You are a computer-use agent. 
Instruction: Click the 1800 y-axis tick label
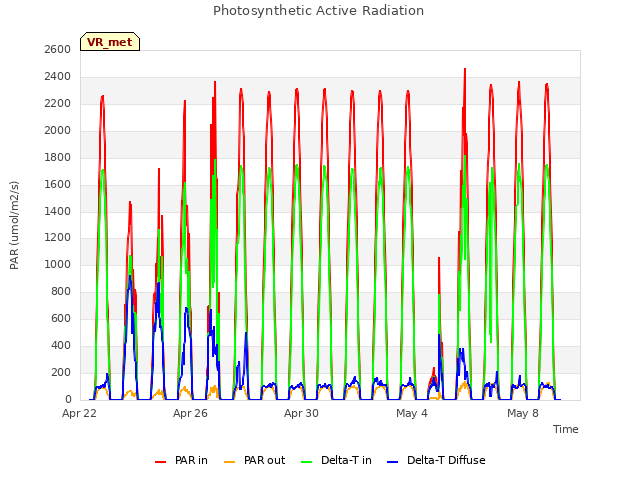(58, 157)
